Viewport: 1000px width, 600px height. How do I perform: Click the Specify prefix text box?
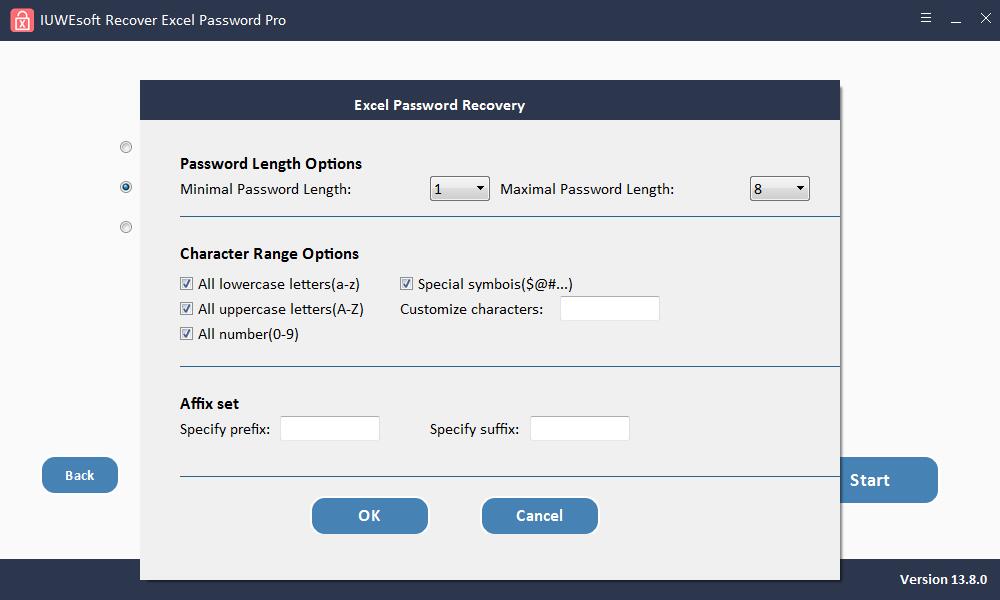click(x=330, y=428)
